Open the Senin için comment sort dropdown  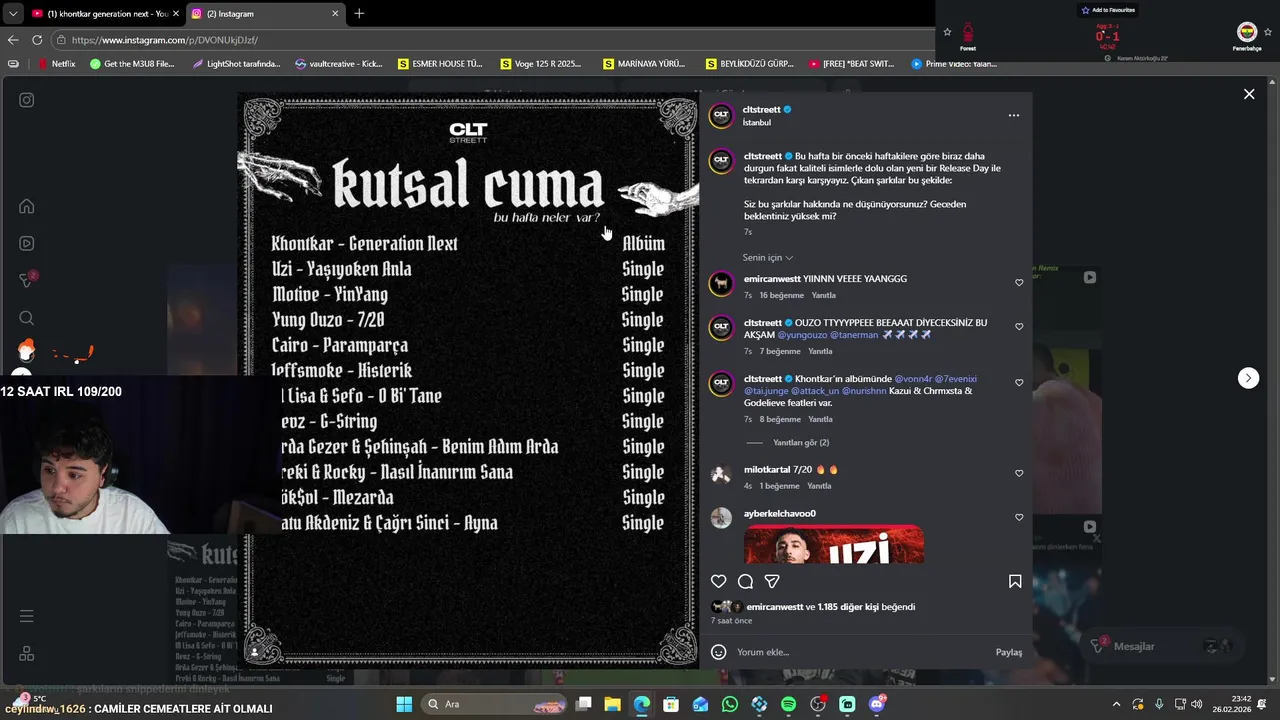[768, 258]
